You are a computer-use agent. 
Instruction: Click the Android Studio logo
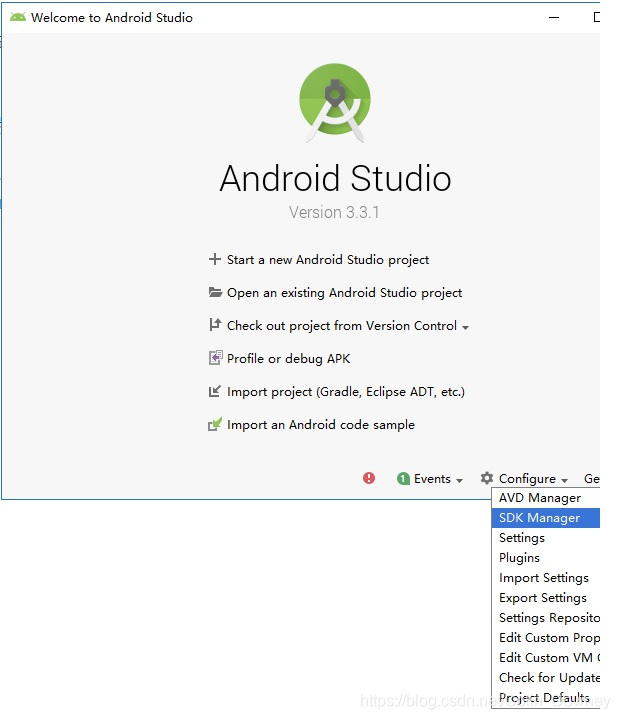click(x=335, y=103)
